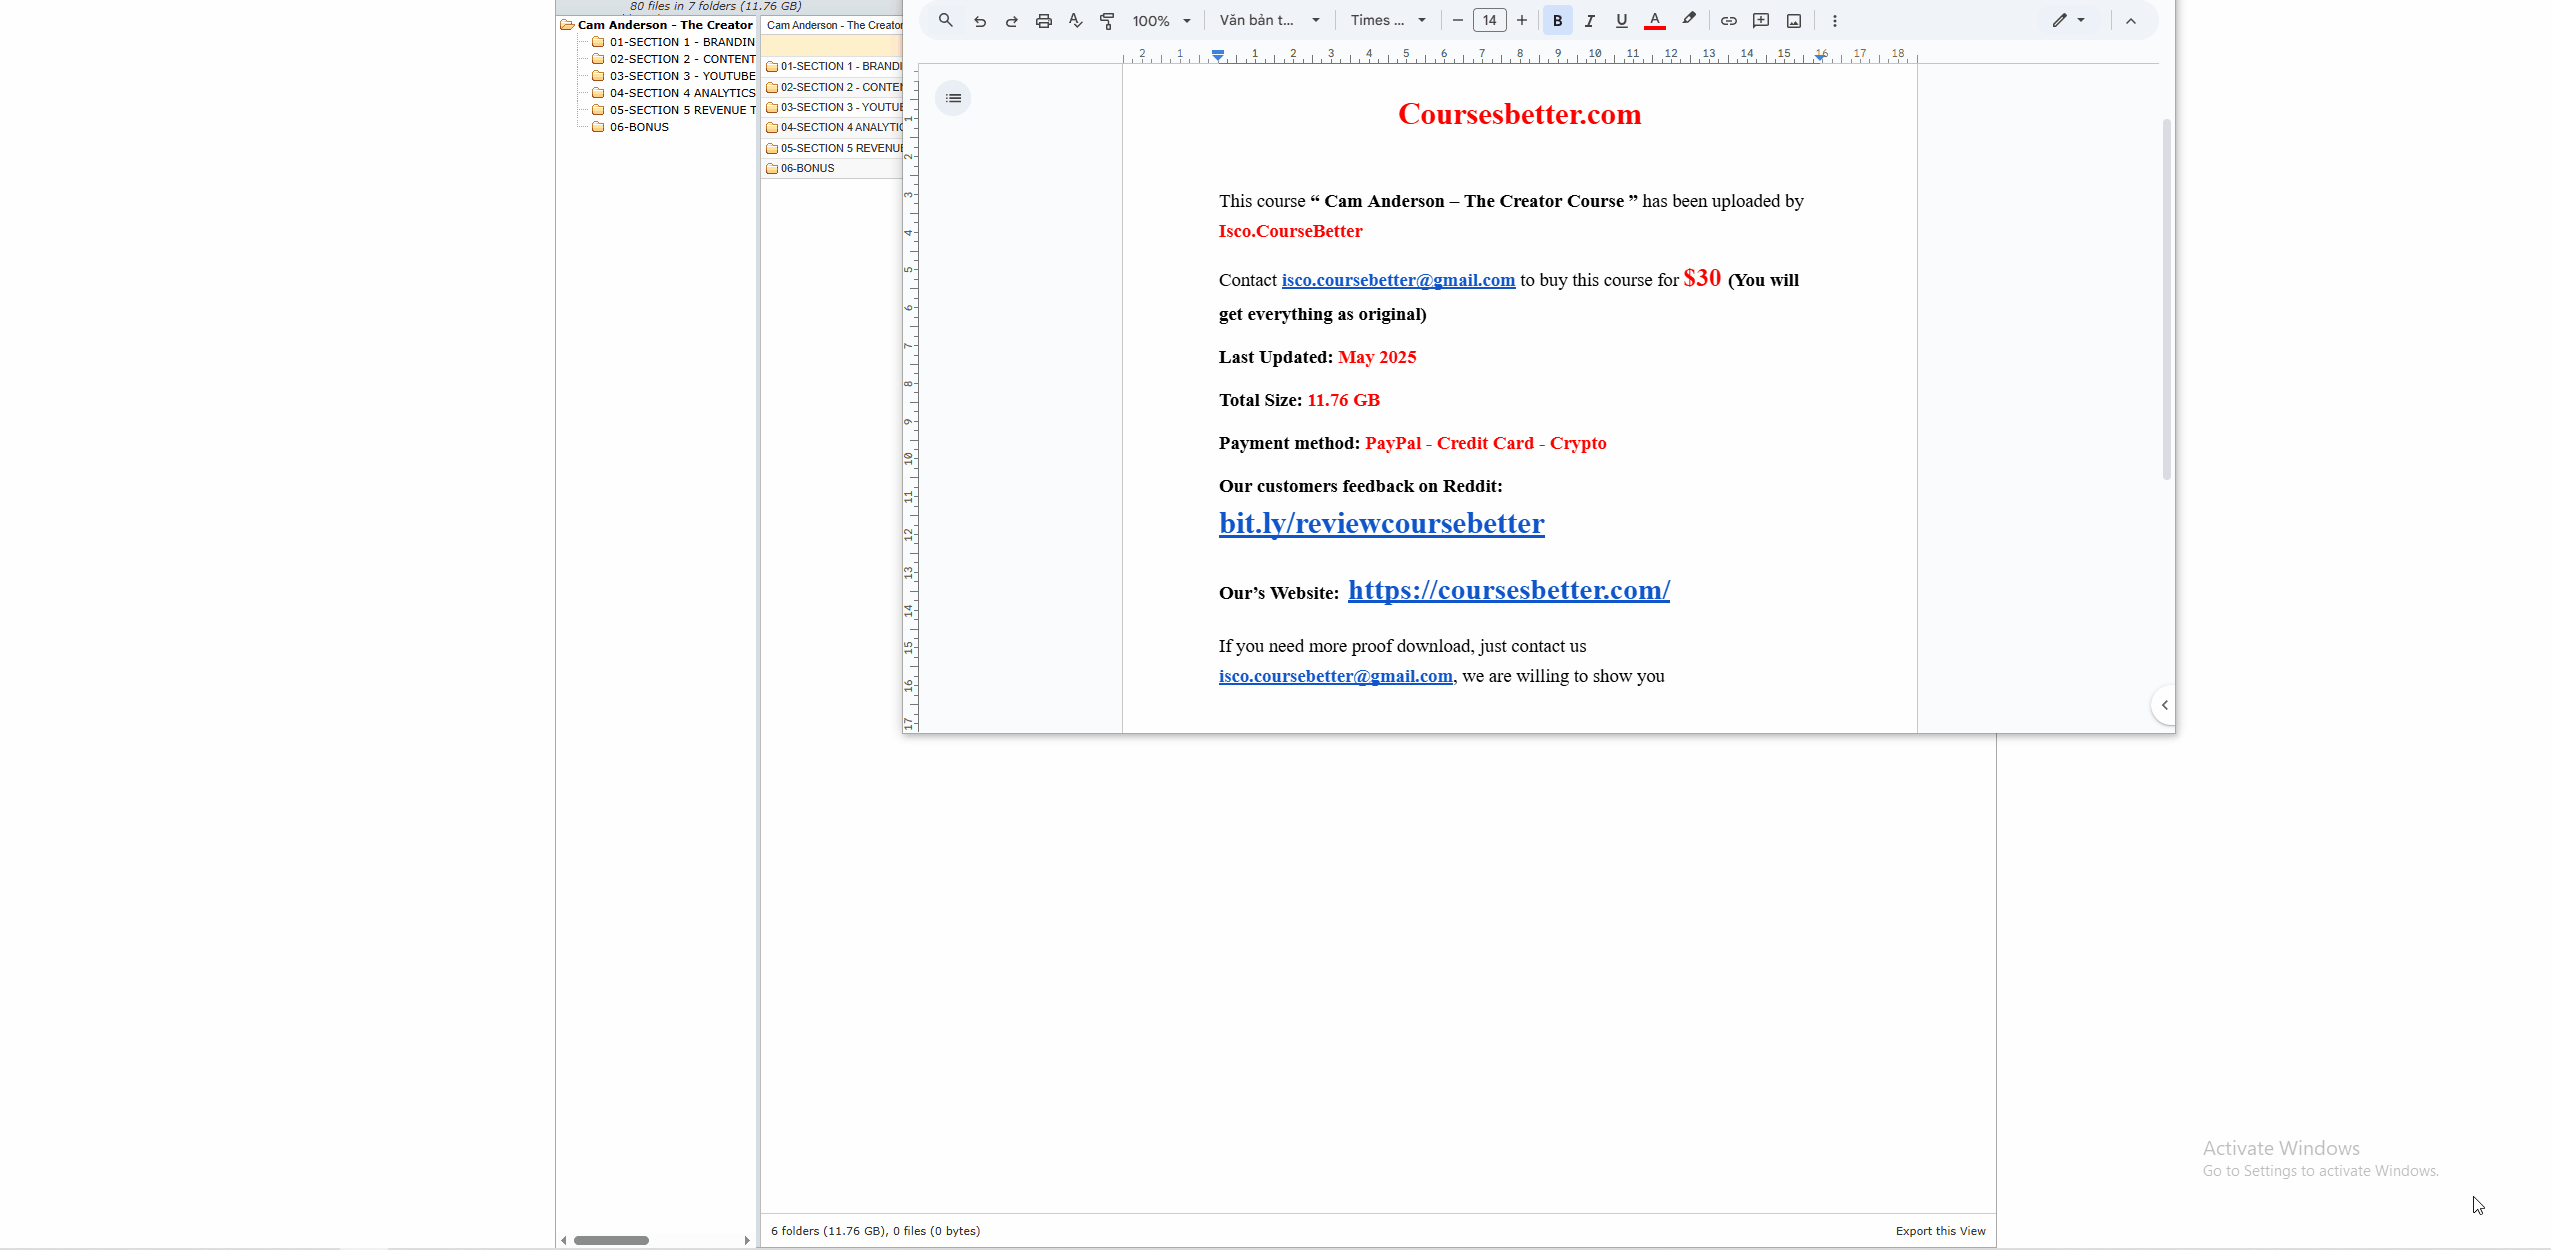Viewport: 2551px width, 1250px height.
Task: Select the paint format roller icon
Action: (x=1107, y=20)
